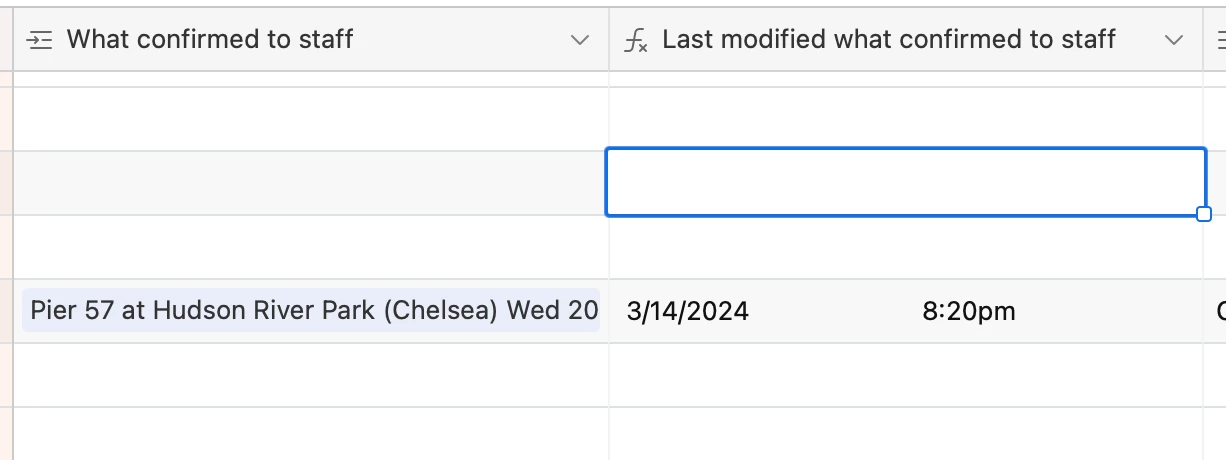The height and width of the screenshot is (460, 1226).
Task: Click the 8:20pm time value
Action: tap(968, 311)
